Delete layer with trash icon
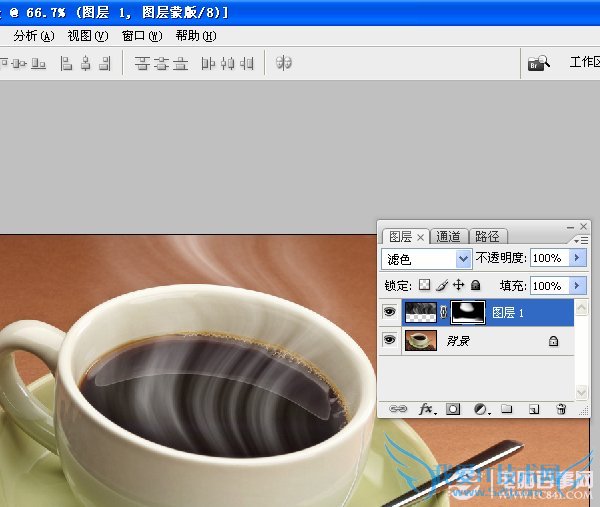600x507 pixels. pos(561,409)
